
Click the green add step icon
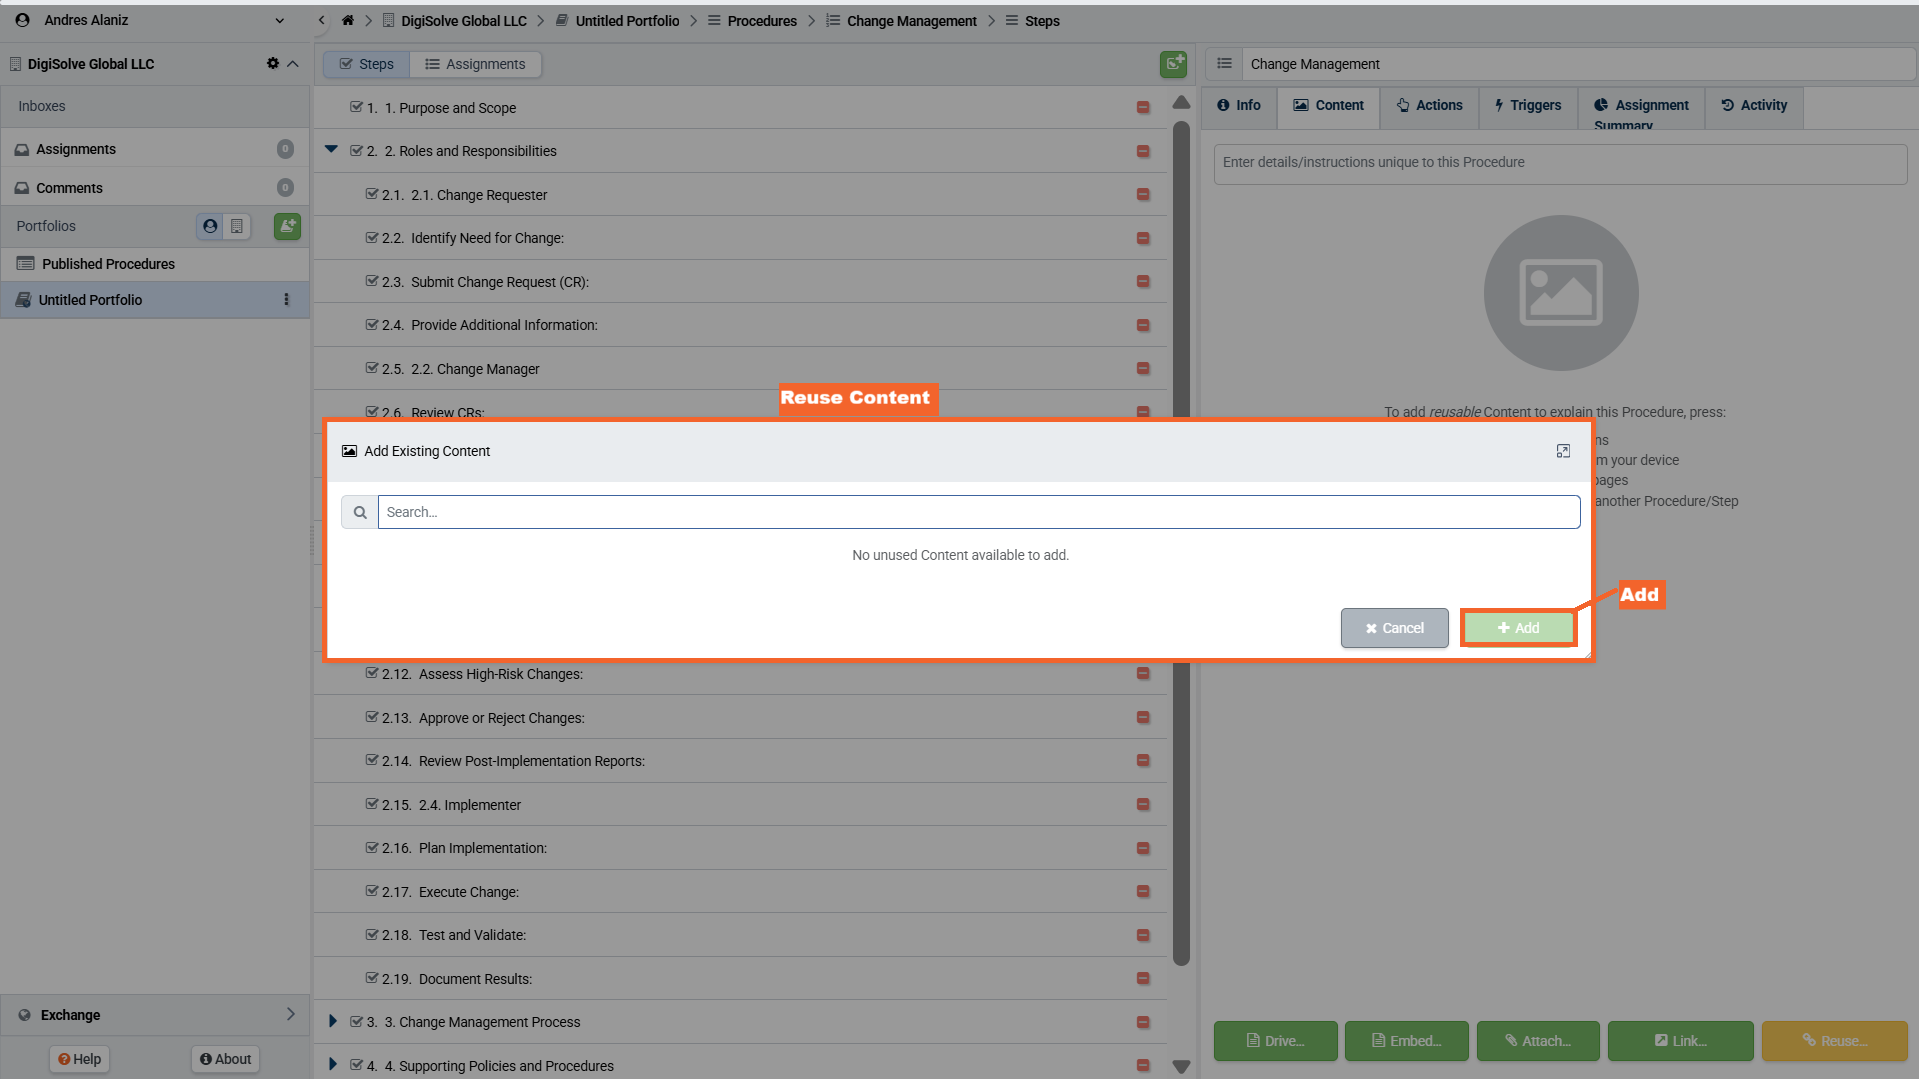[x=1173, y=64]
